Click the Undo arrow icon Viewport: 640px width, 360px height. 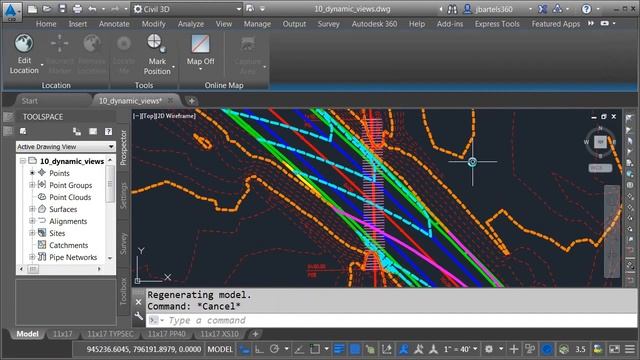[92, 9]
